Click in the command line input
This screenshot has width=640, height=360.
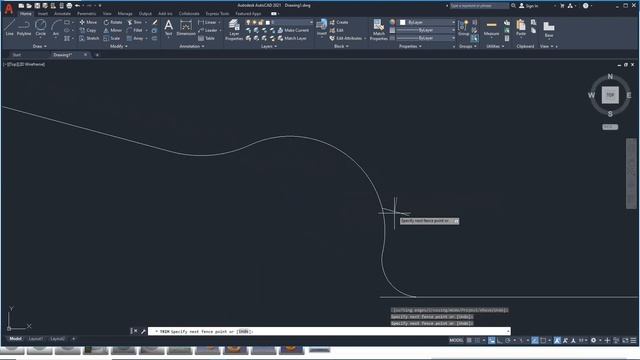point(329,331)
